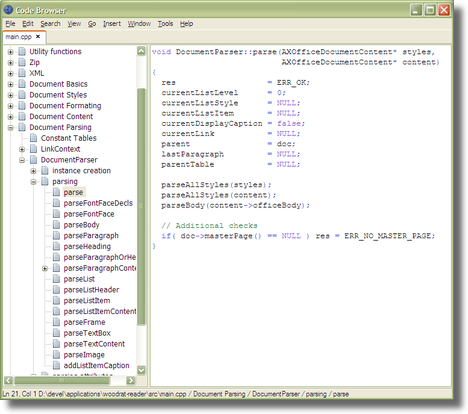The width and height of the screenshot is (468, 414).
Task: Collapse the Document Parsing tree node
Action: tap(10, 128)
